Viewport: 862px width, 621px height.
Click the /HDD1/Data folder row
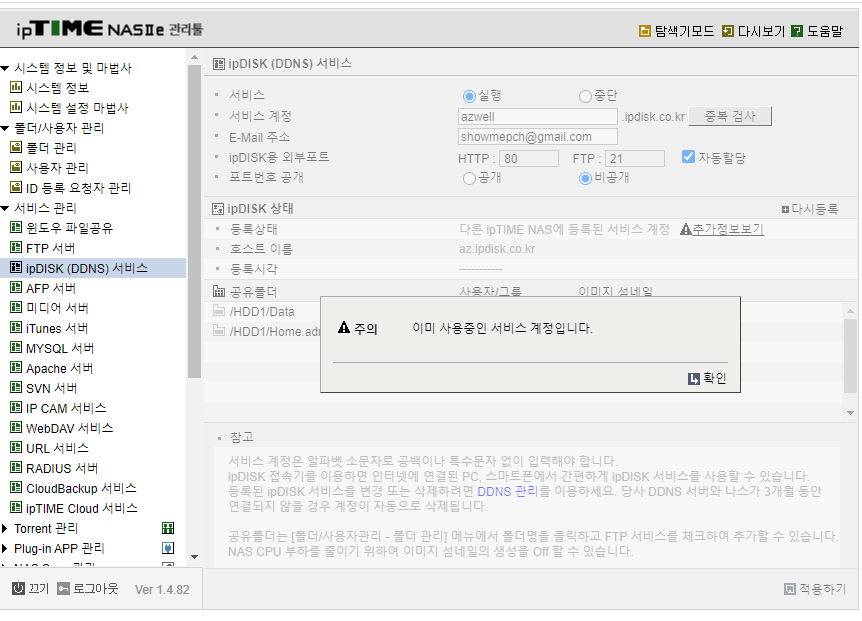(x=263, y=312)
